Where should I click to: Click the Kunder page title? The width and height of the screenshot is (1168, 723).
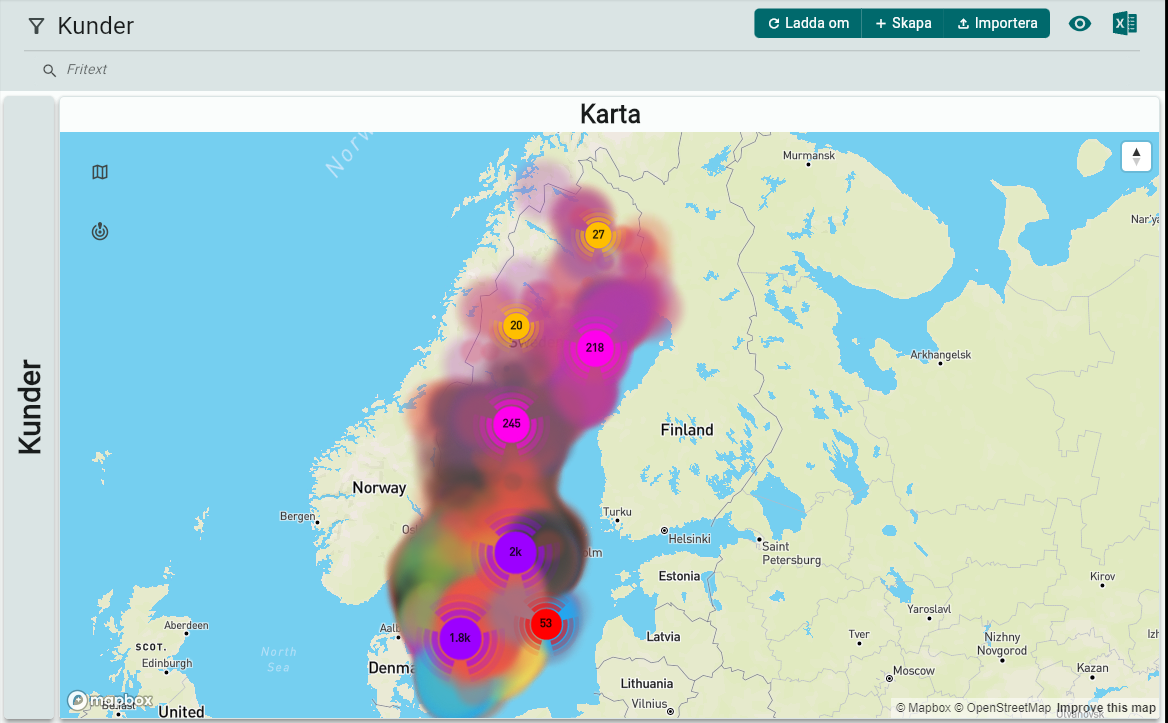click(x=95, y=26)
